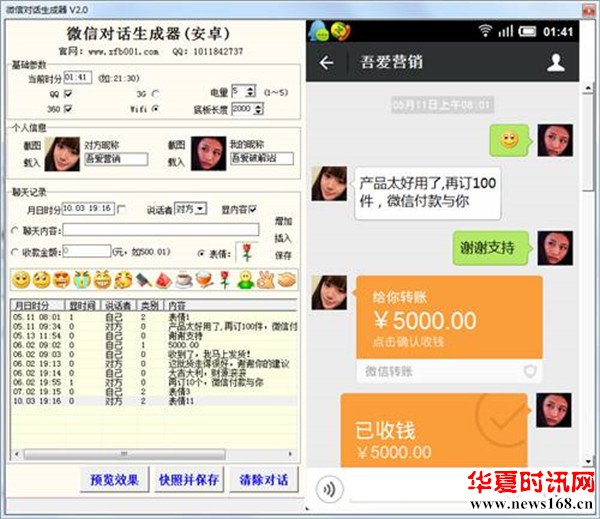The width and height of the screenshot is (600, 519).
Task: Pick the rice bowl emoji in strip
Action: click(205, 280)
